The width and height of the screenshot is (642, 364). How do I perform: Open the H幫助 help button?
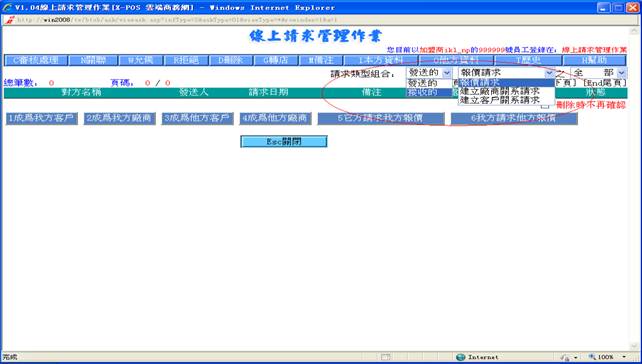tap(595, 60)
